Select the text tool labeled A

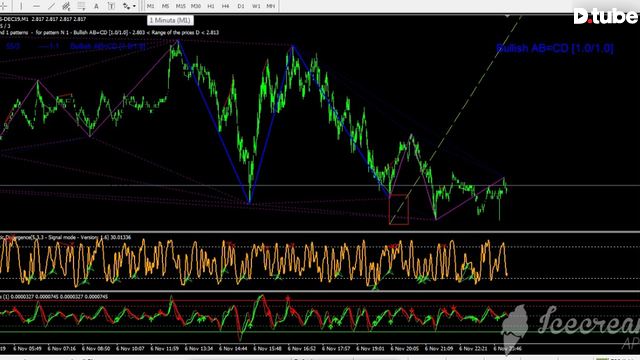[x=96, y=6]
